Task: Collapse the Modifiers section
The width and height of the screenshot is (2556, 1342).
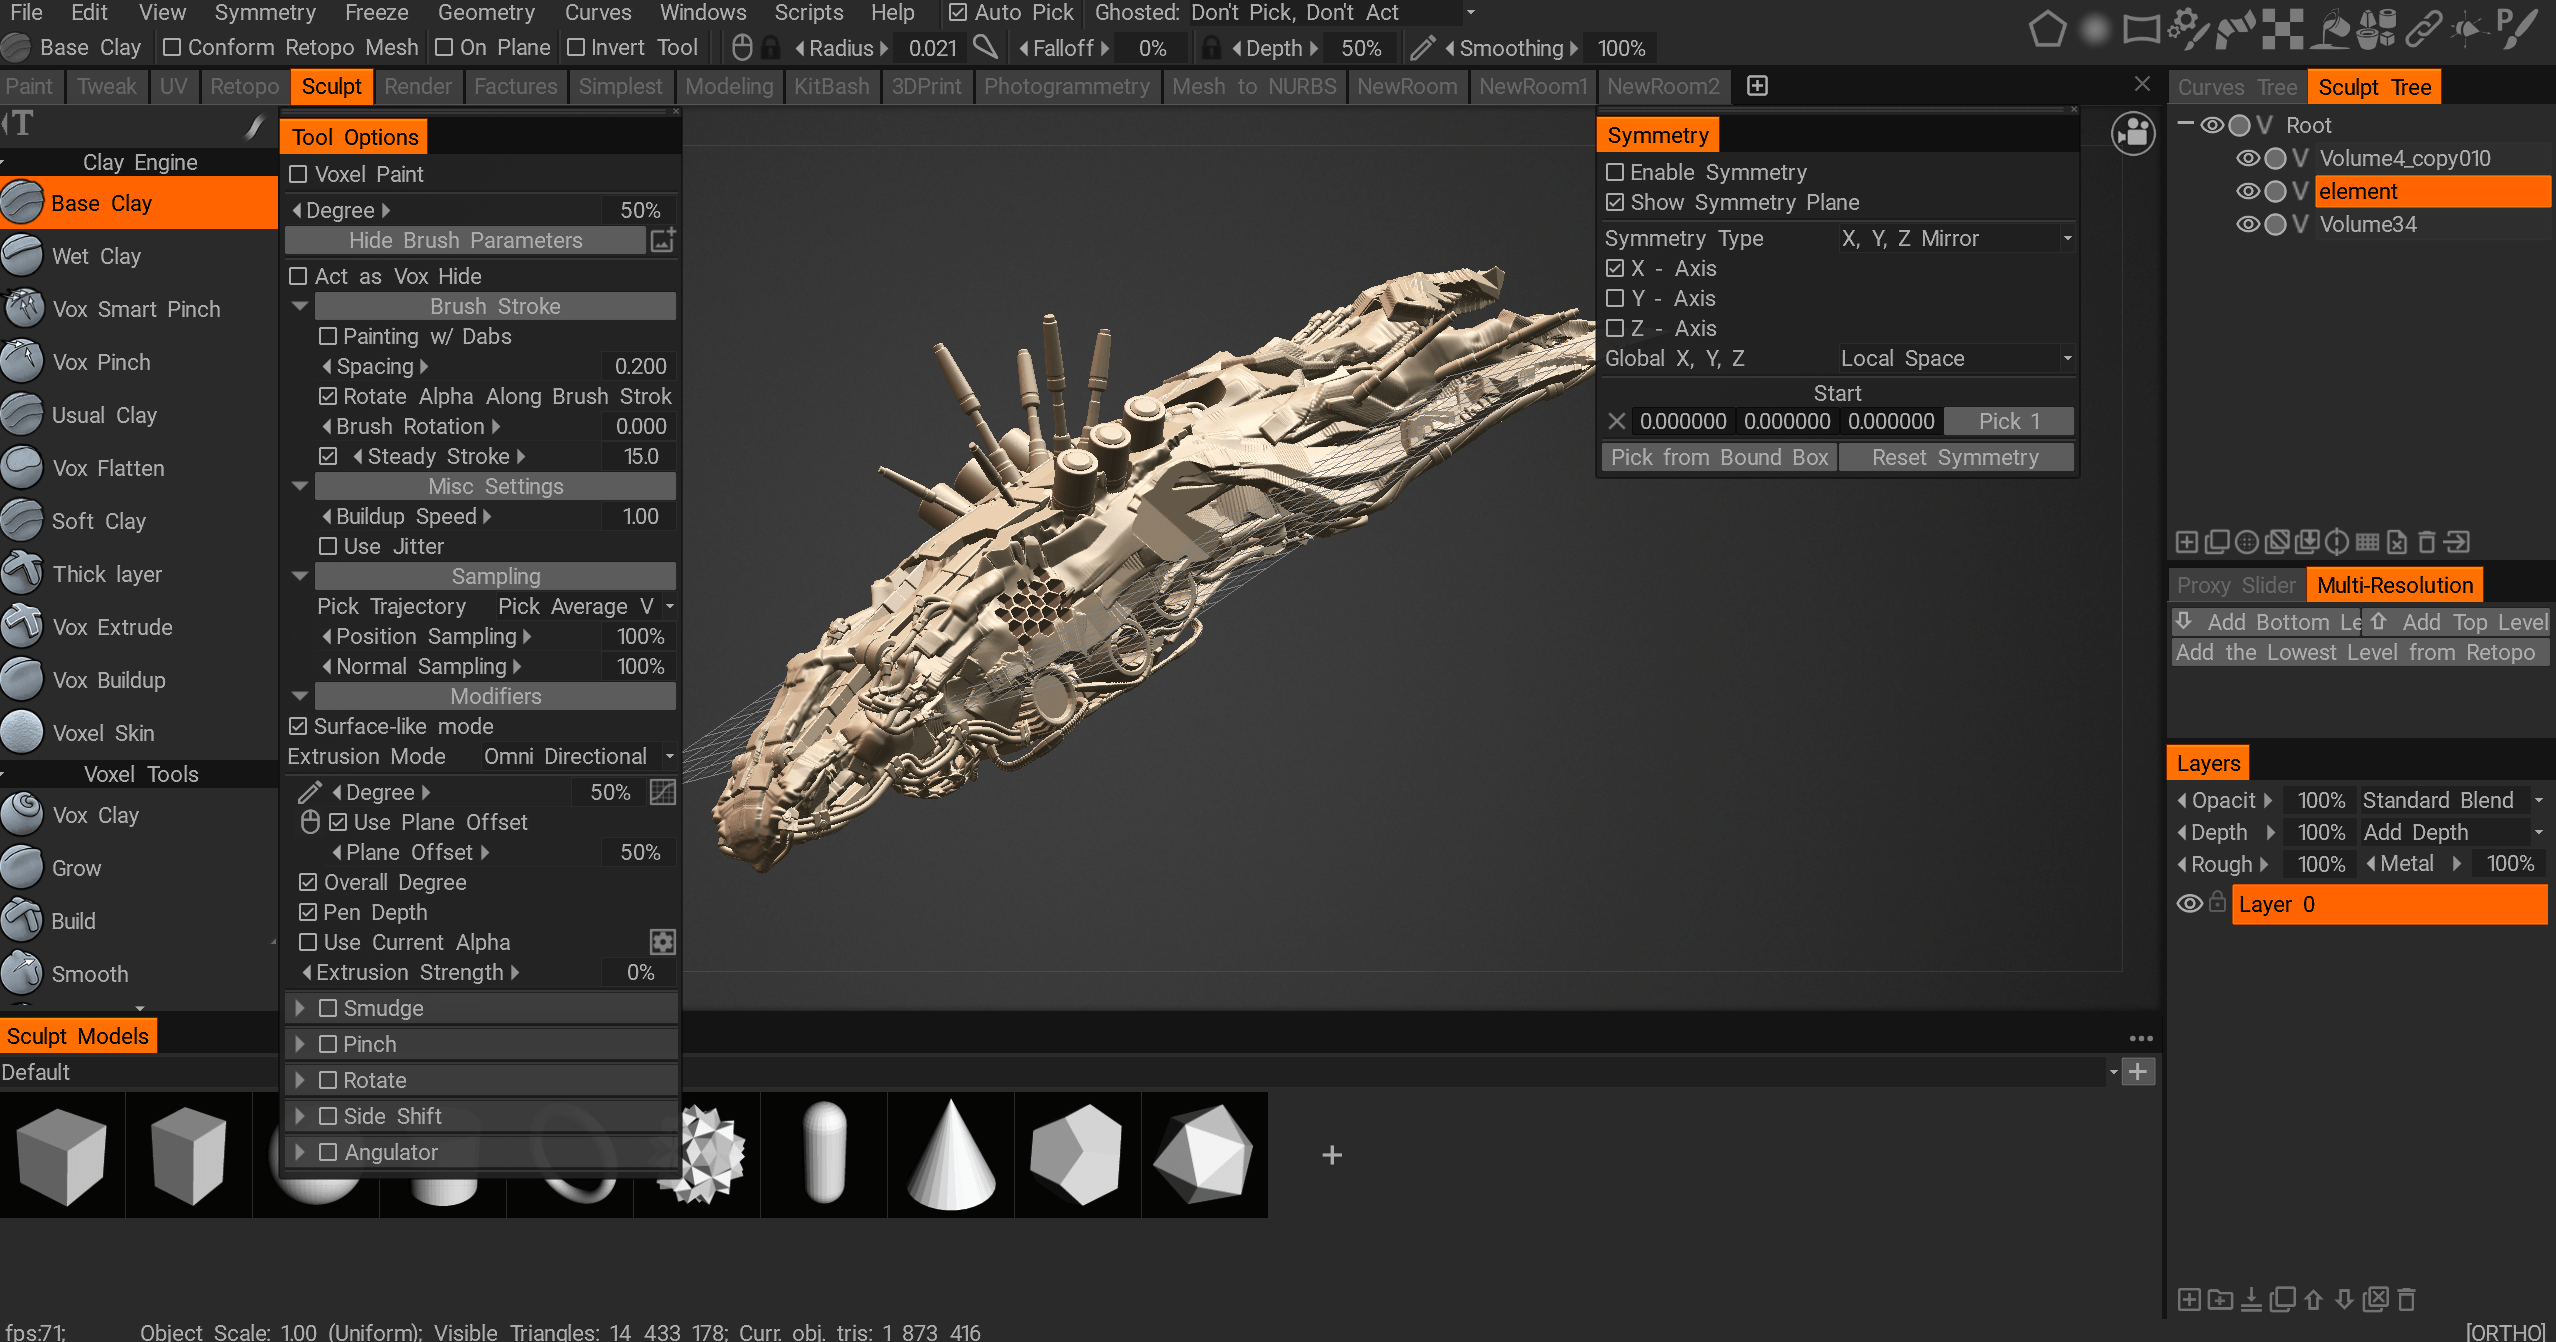Action: (x=299, y=696)
